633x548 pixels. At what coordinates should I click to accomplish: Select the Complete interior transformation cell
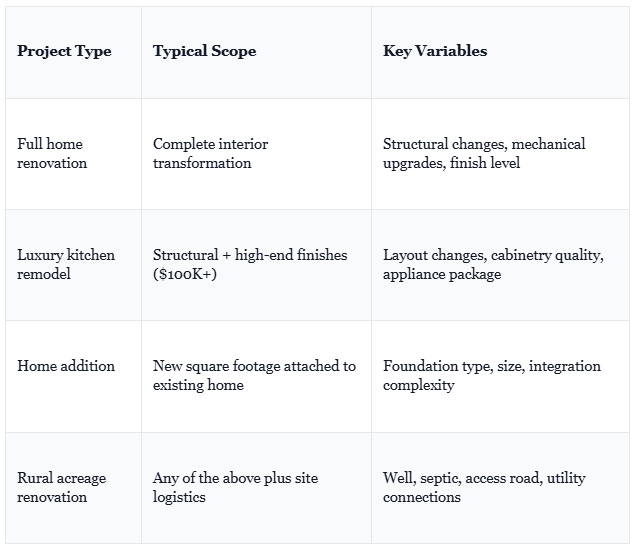click(x=256, y=154)
